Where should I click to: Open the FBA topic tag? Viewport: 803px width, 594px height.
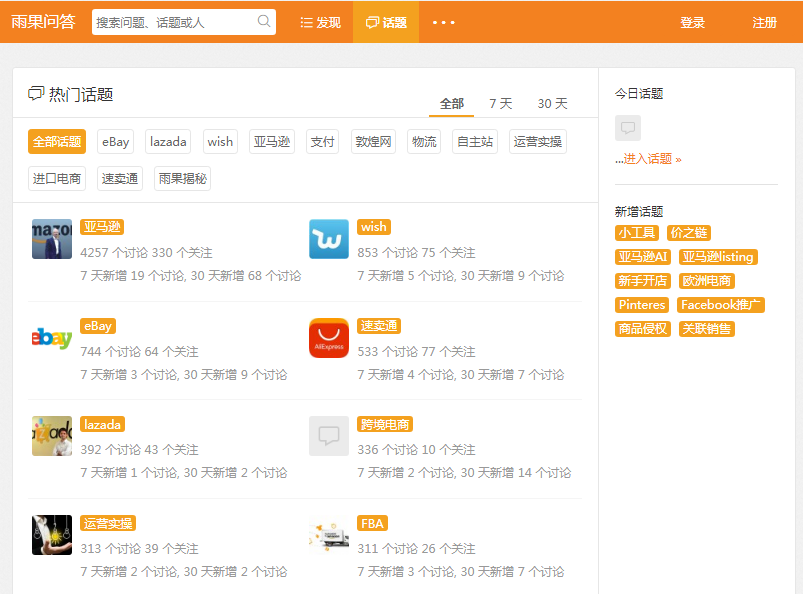click(x=372, y=523)
